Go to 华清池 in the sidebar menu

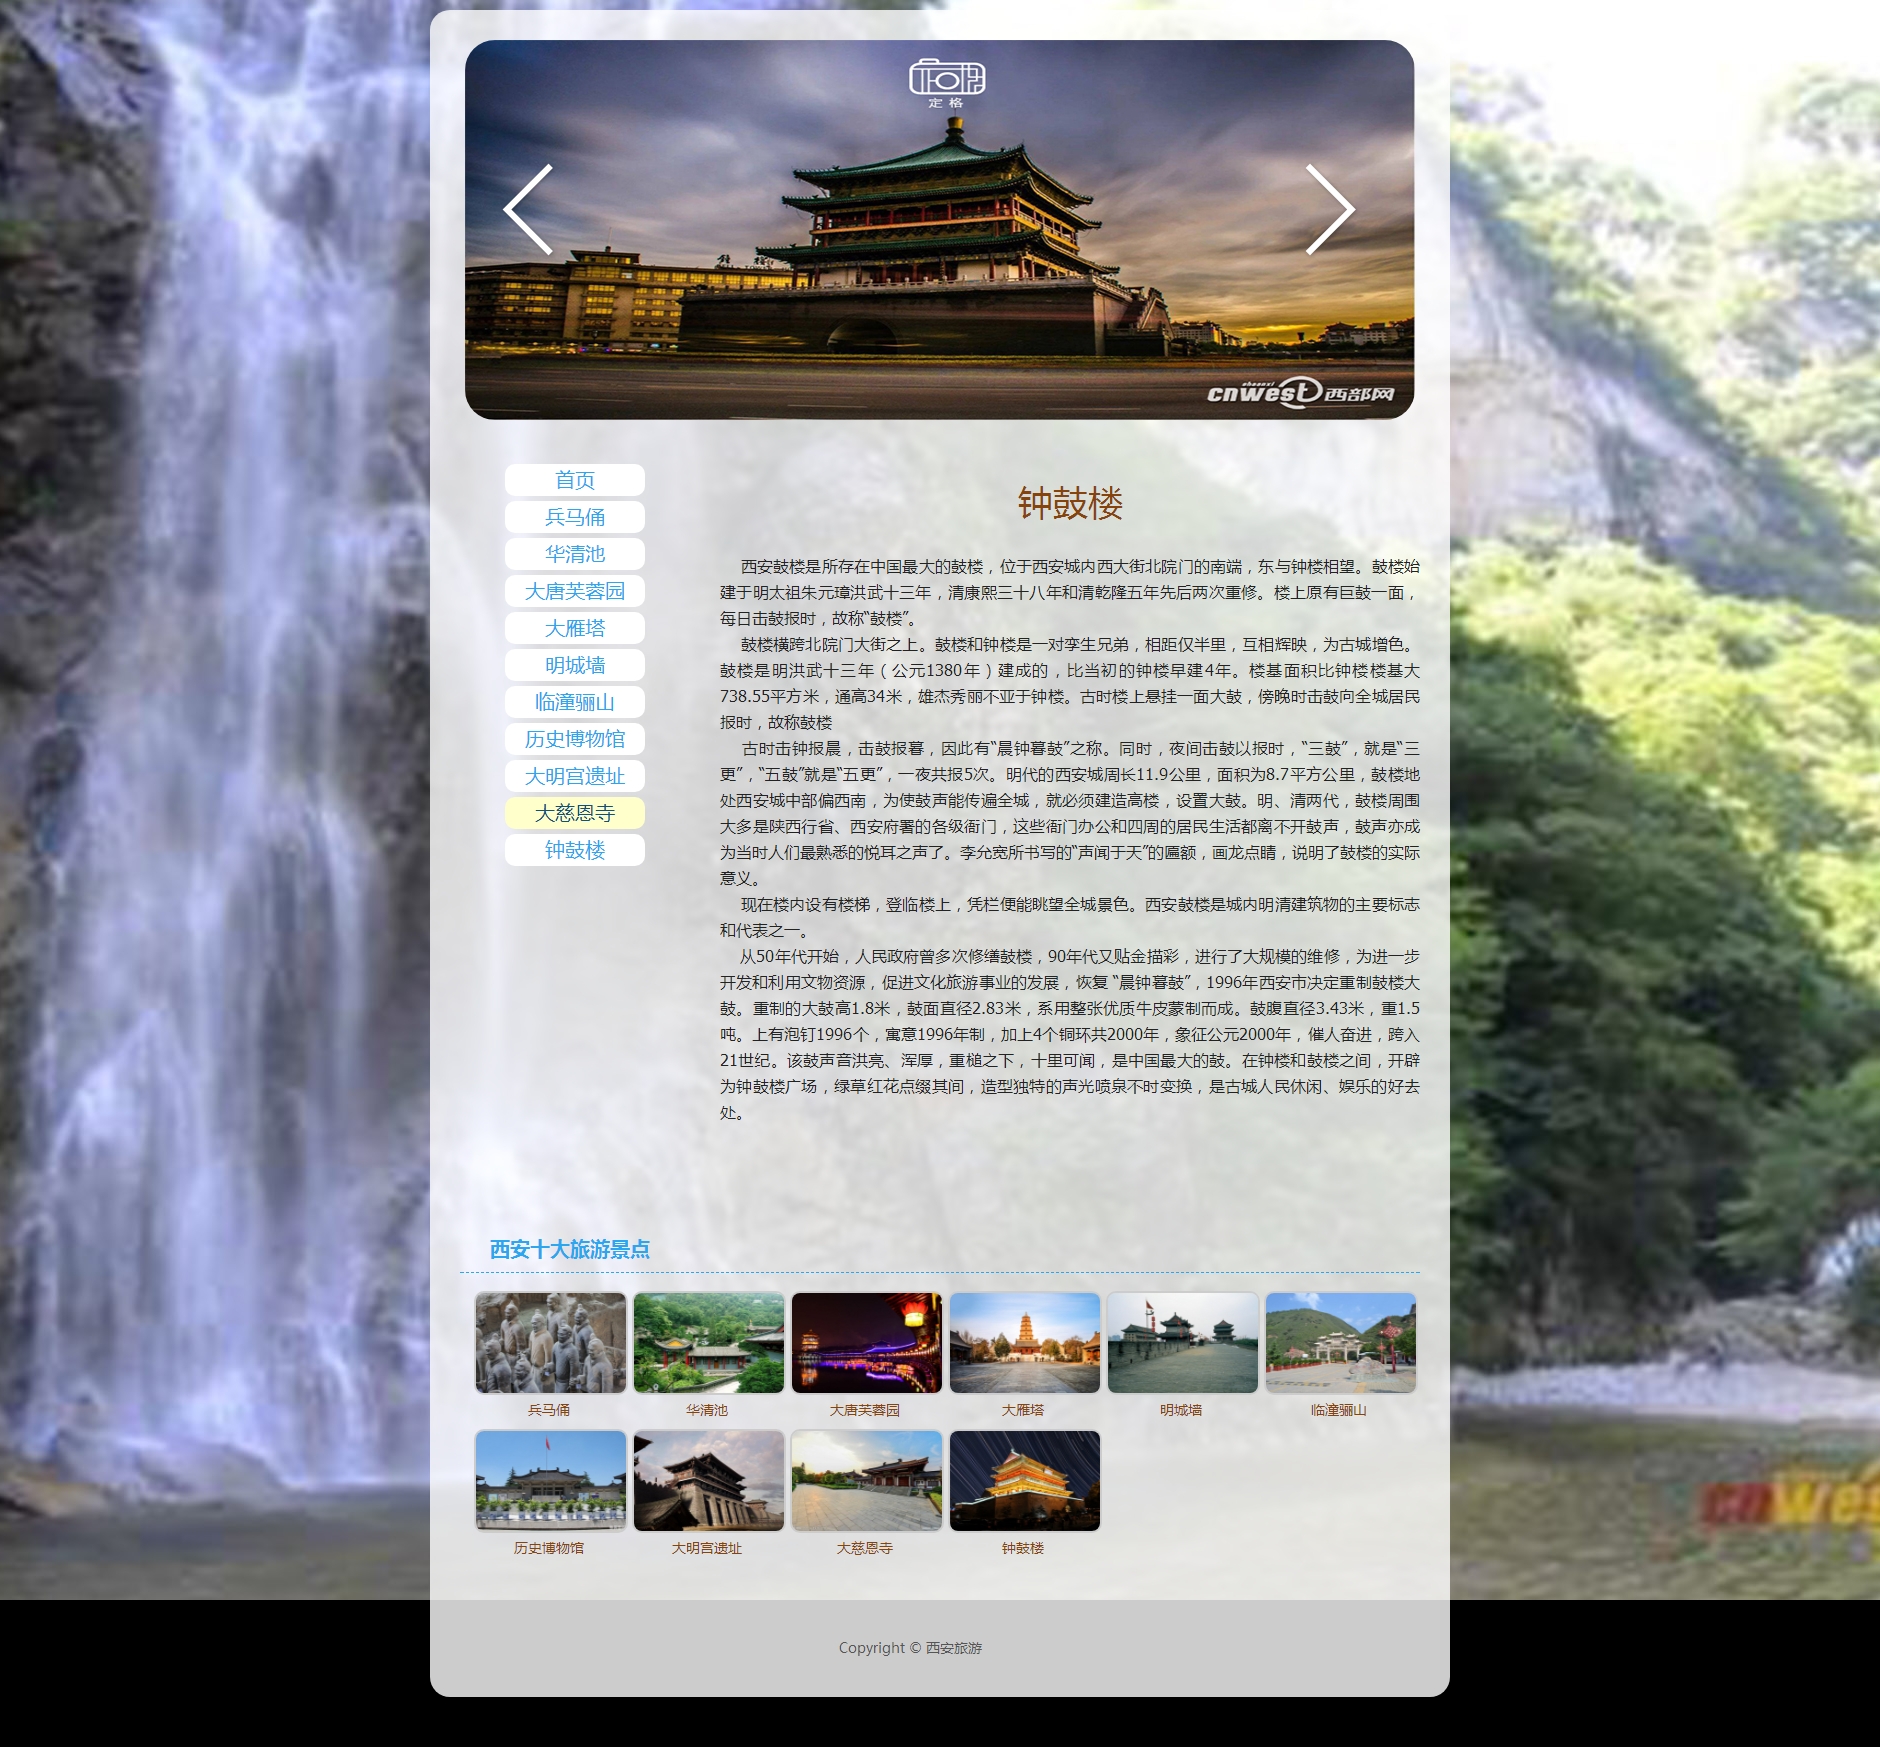[x=575, y=554]
